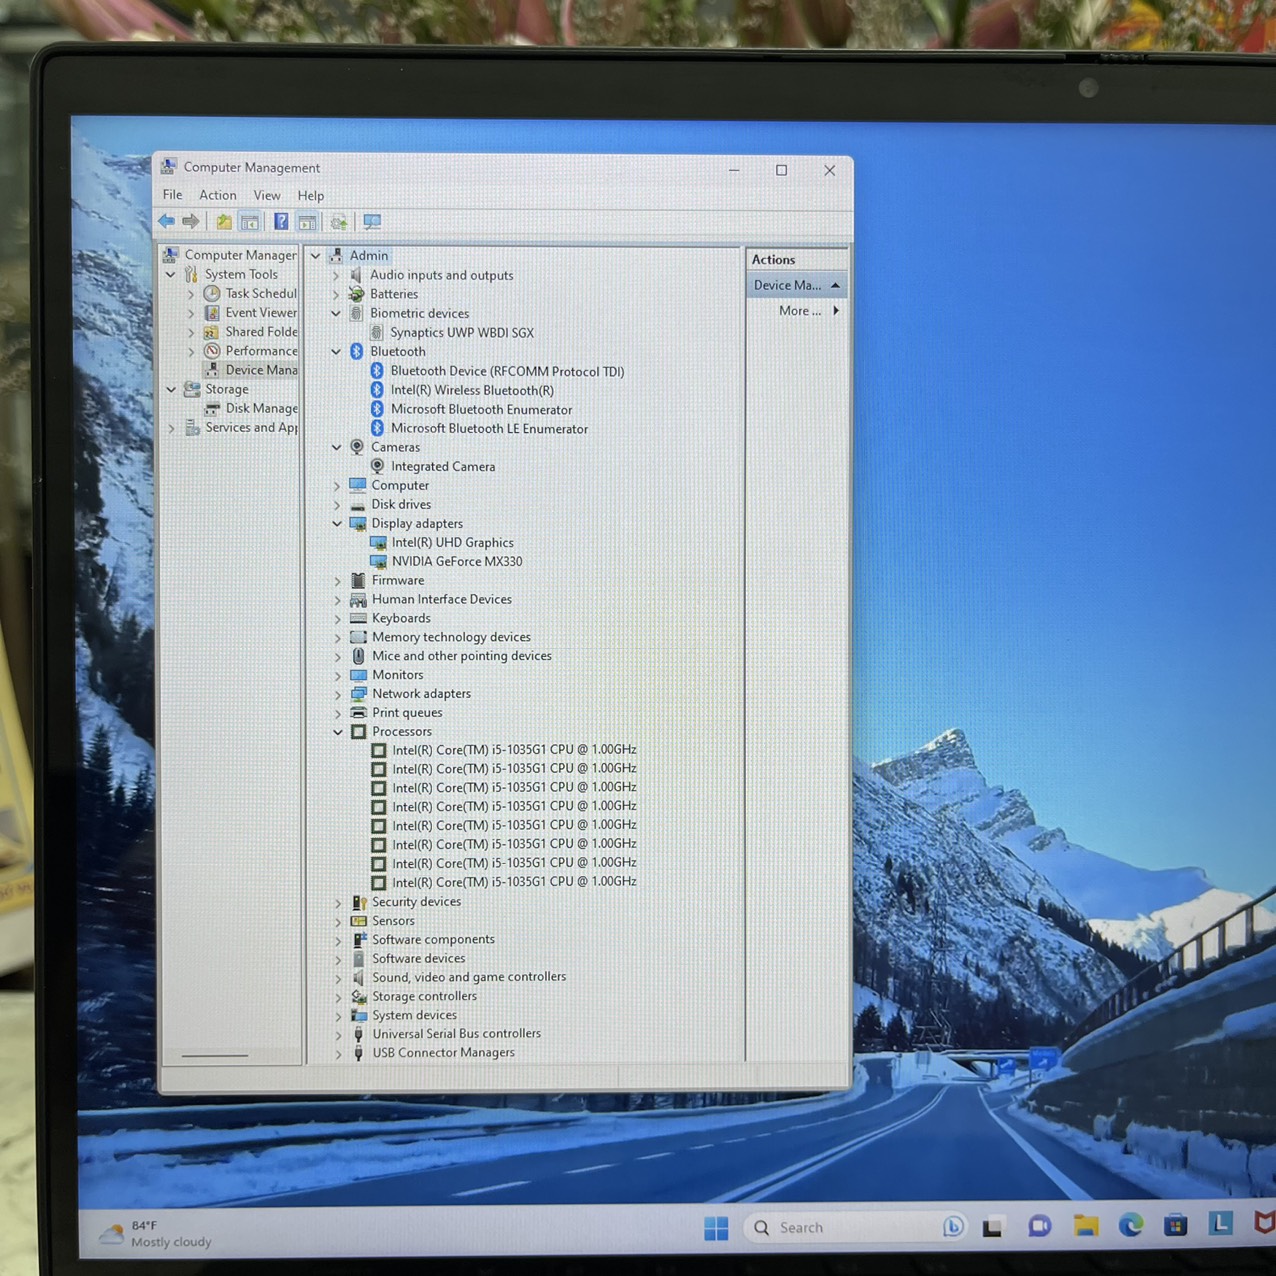
Task: Click the Back arrow in the toolbar
Action: pos(166,221)
